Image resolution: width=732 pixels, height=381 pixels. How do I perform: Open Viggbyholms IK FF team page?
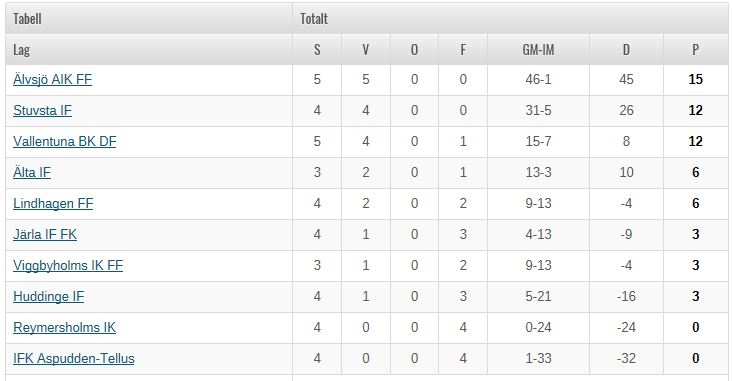pos(68,265)
